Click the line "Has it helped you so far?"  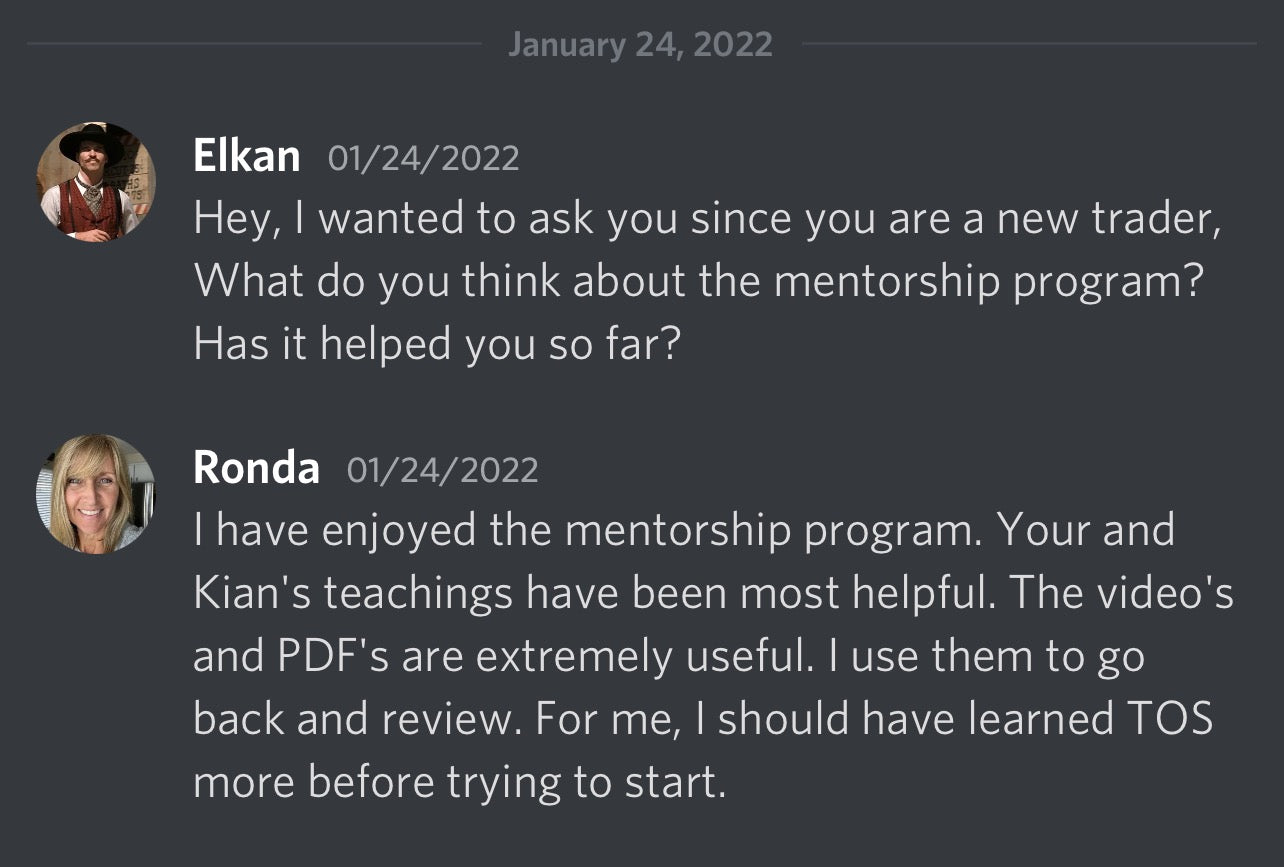[x=437, y=344]
